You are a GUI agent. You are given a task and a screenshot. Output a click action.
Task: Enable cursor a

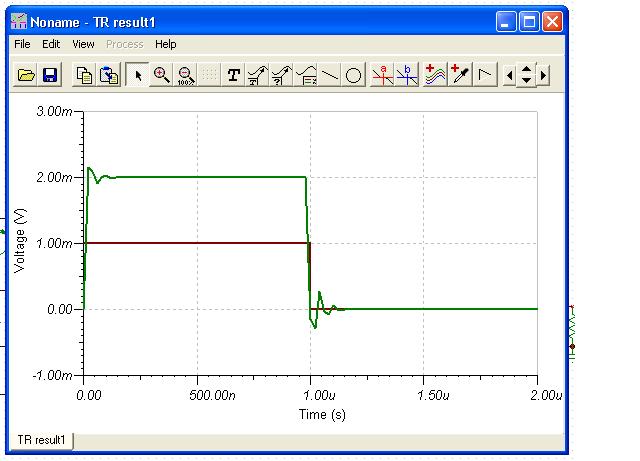click(382, 75)
